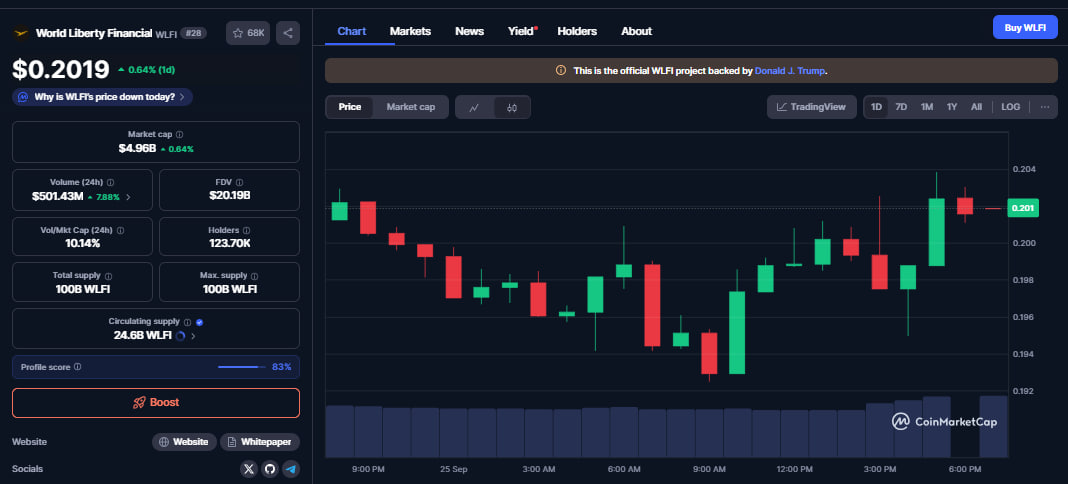1068x484 pixels.
Task: Open News tab
Action: 469,31
